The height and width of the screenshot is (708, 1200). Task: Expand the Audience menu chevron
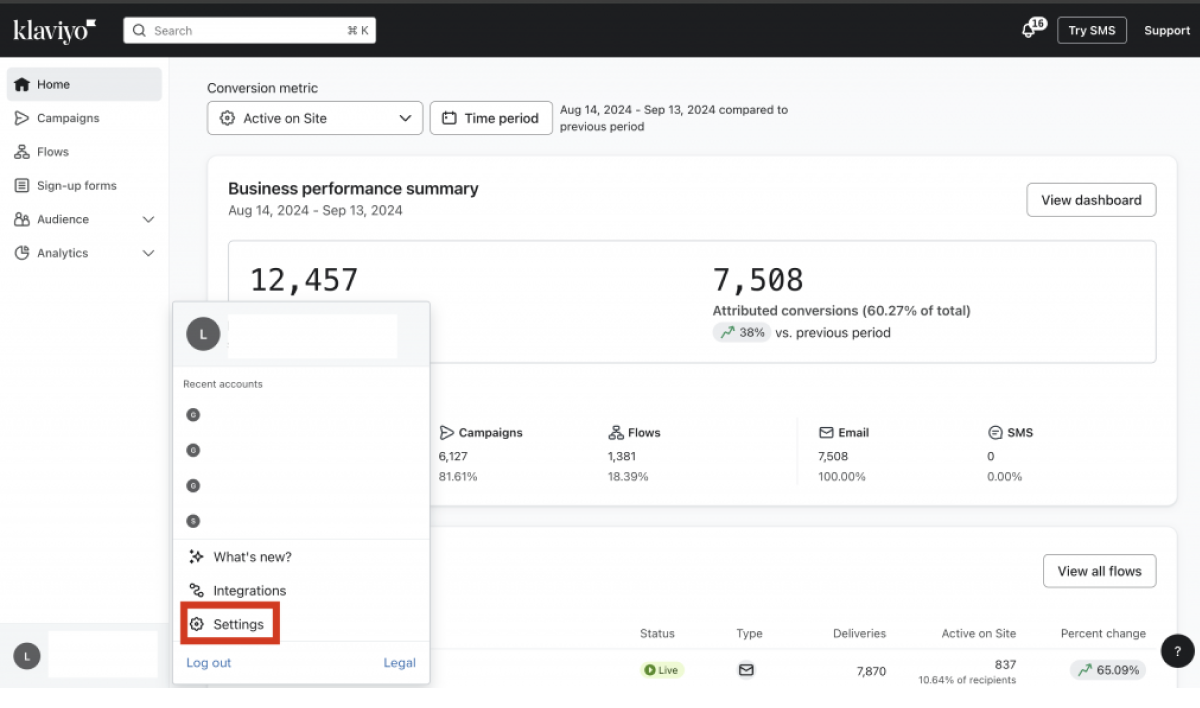point(148,220)
